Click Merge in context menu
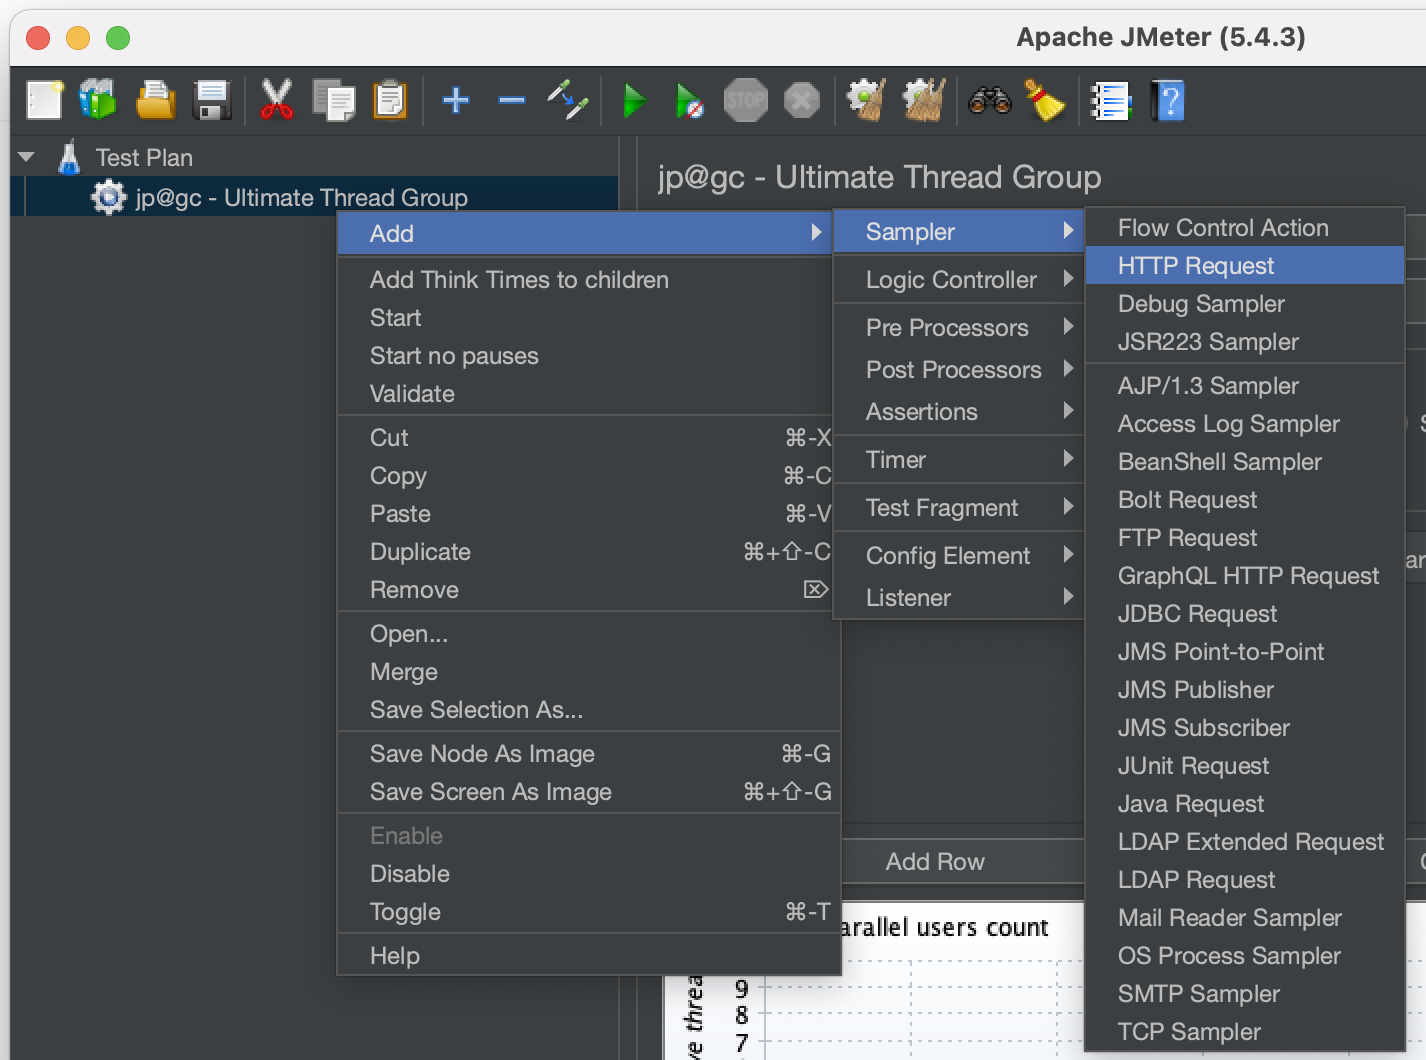The width and height of the screenshot is (1426, 1060). 588,672
